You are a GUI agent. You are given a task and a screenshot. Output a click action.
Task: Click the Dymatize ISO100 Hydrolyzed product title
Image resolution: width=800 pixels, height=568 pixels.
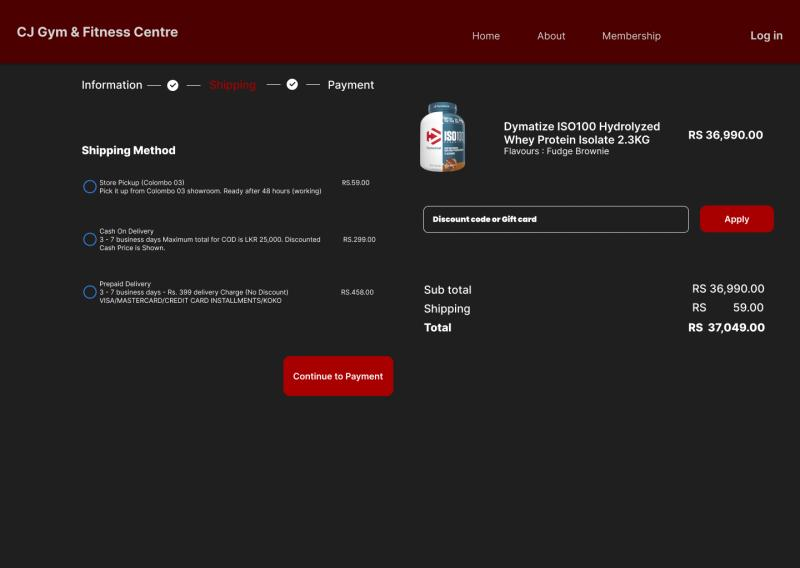click(x=582, y=133)
